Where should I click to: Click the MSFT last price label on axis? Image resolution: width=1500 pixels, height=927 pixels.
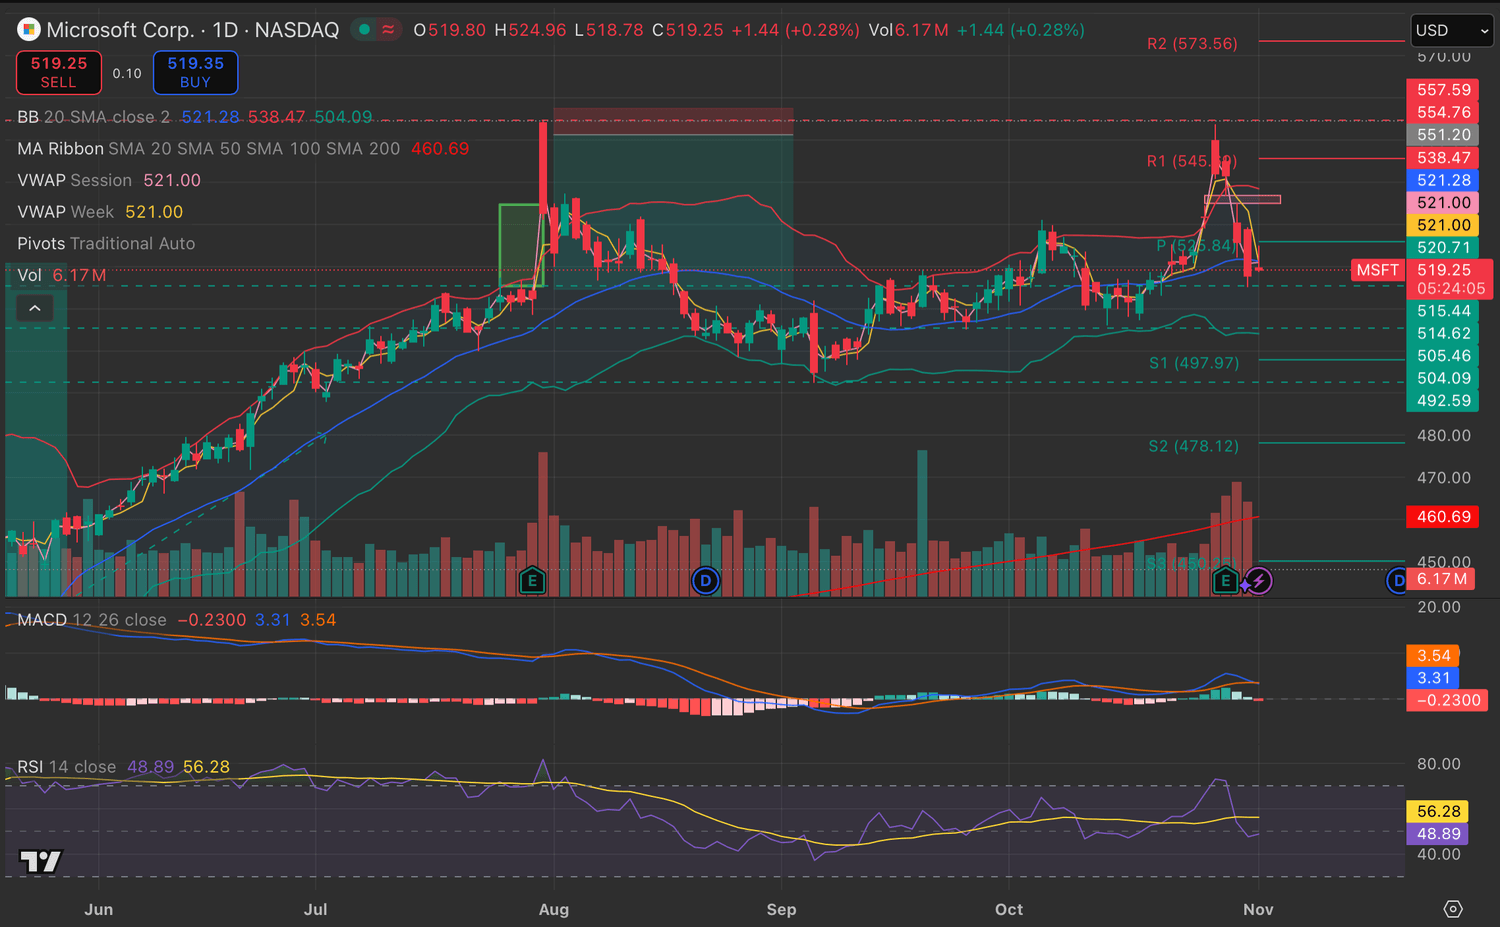tap(1377, 270)
